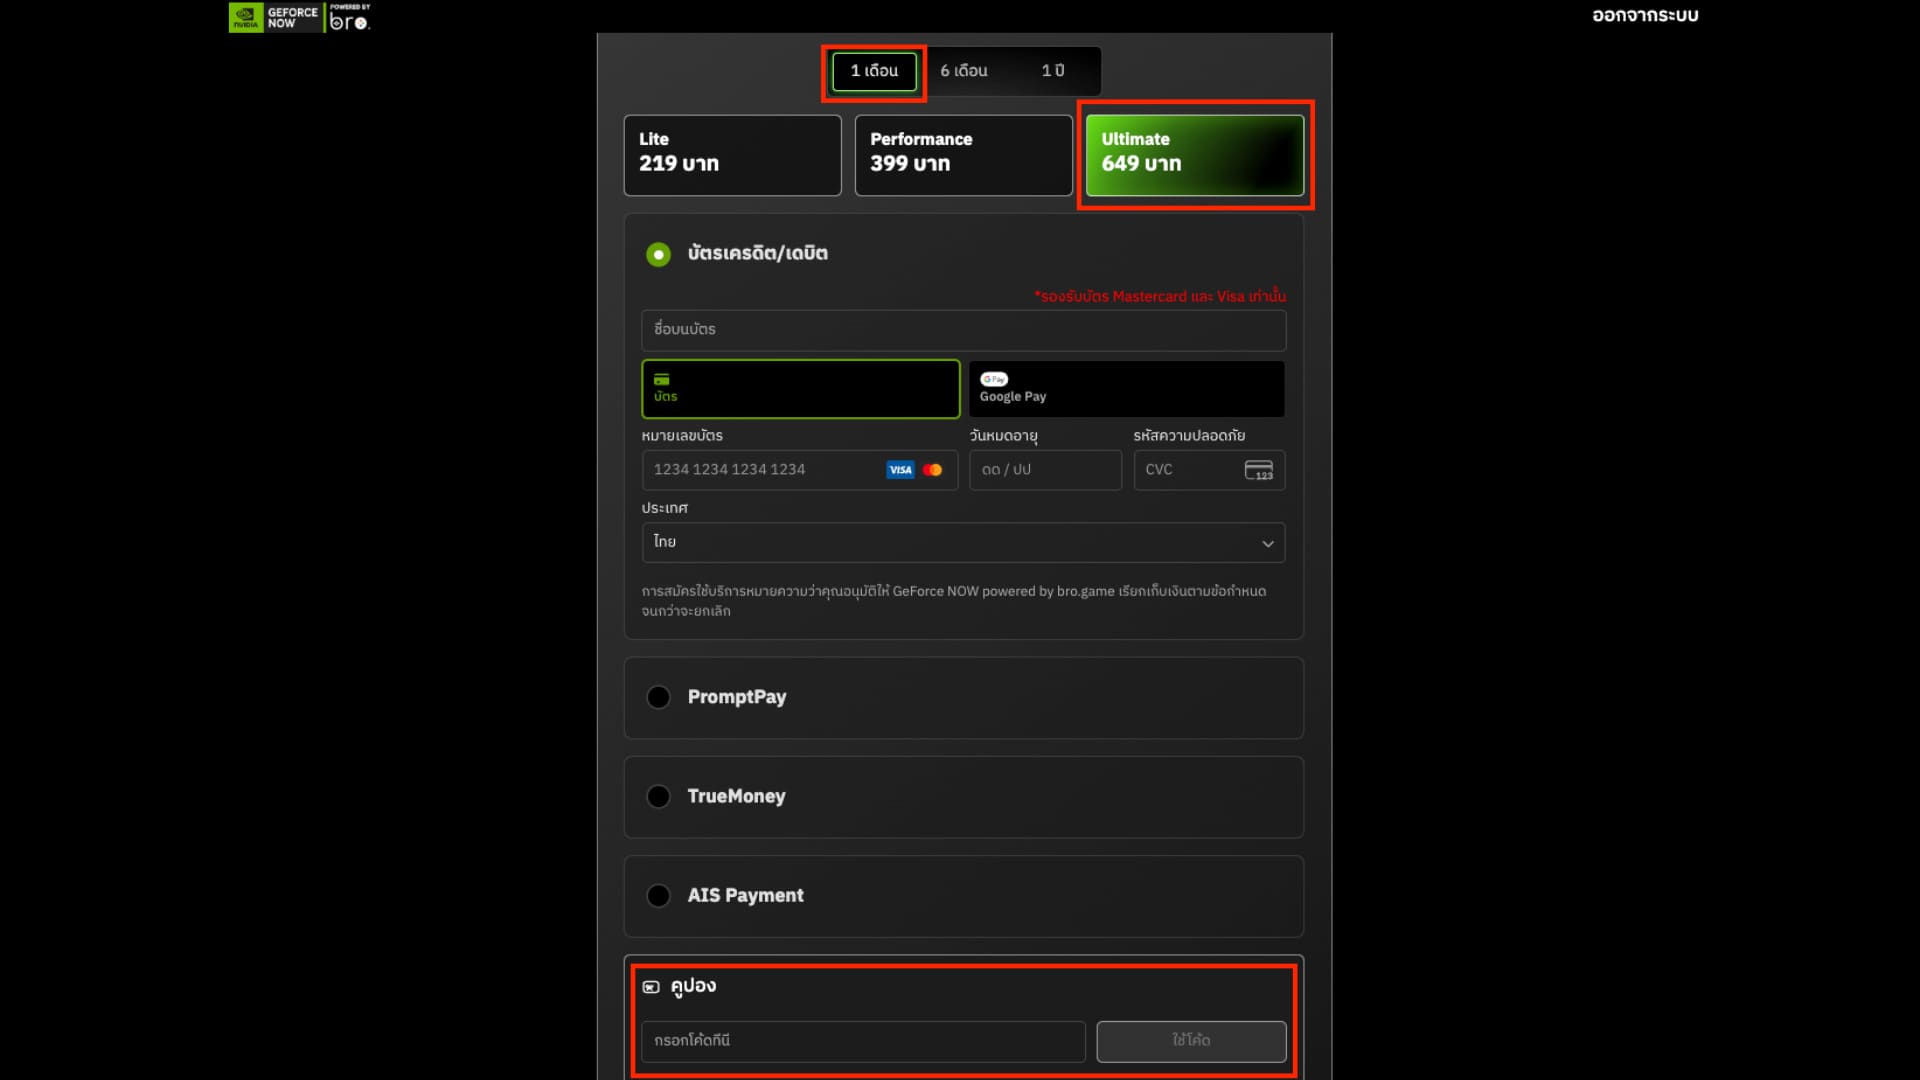Click the Visa icon in card number field
Viewport: 1920px width, 1080px height.
click(899, 469)
